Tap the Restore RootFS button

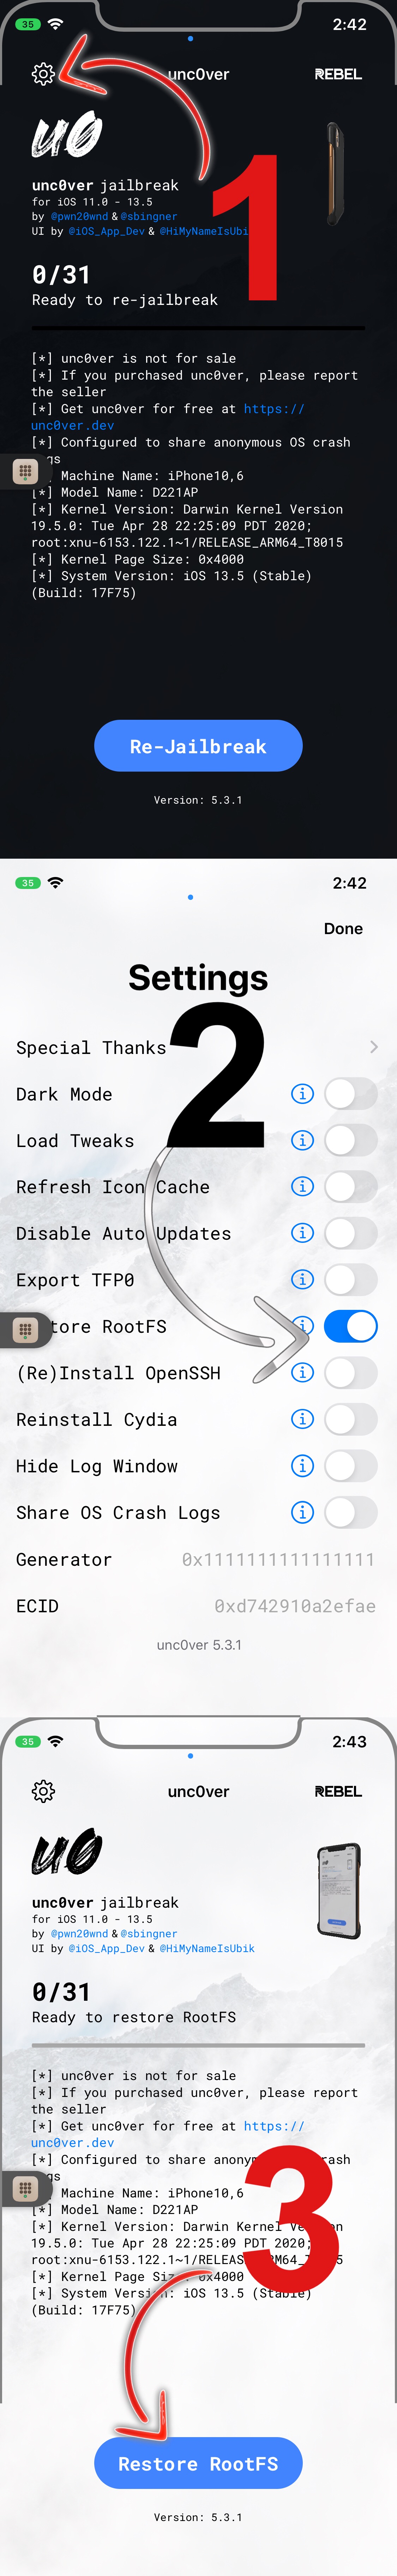(198, 2463)
